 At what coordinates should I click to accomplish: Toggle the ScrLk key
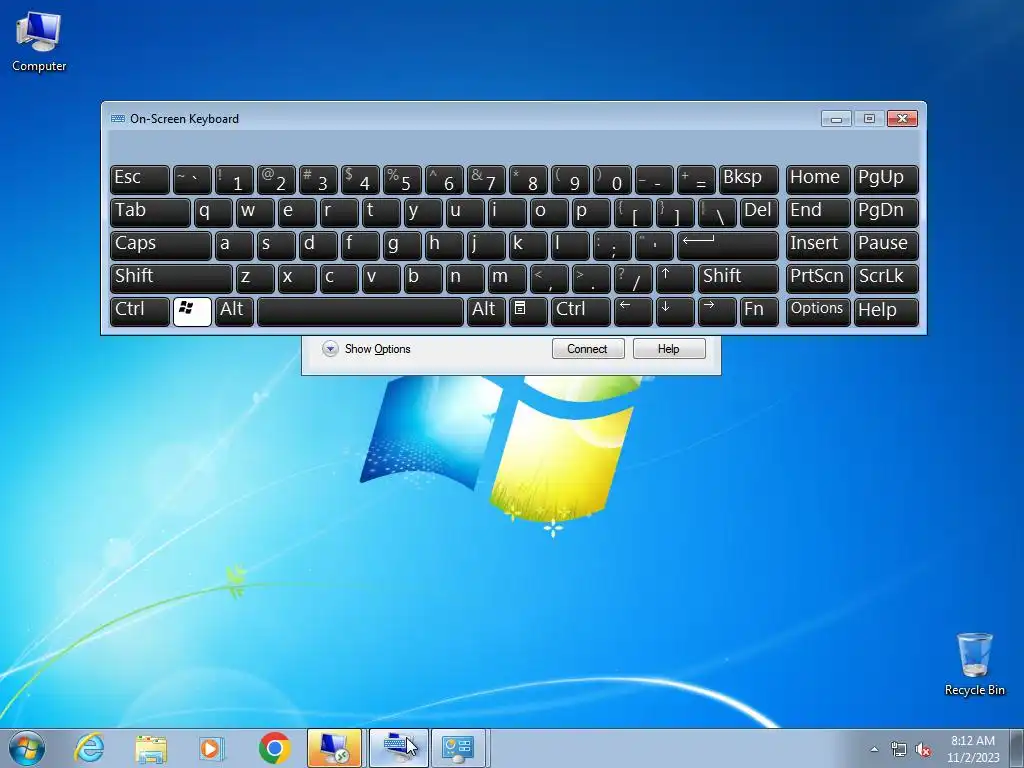886,278
